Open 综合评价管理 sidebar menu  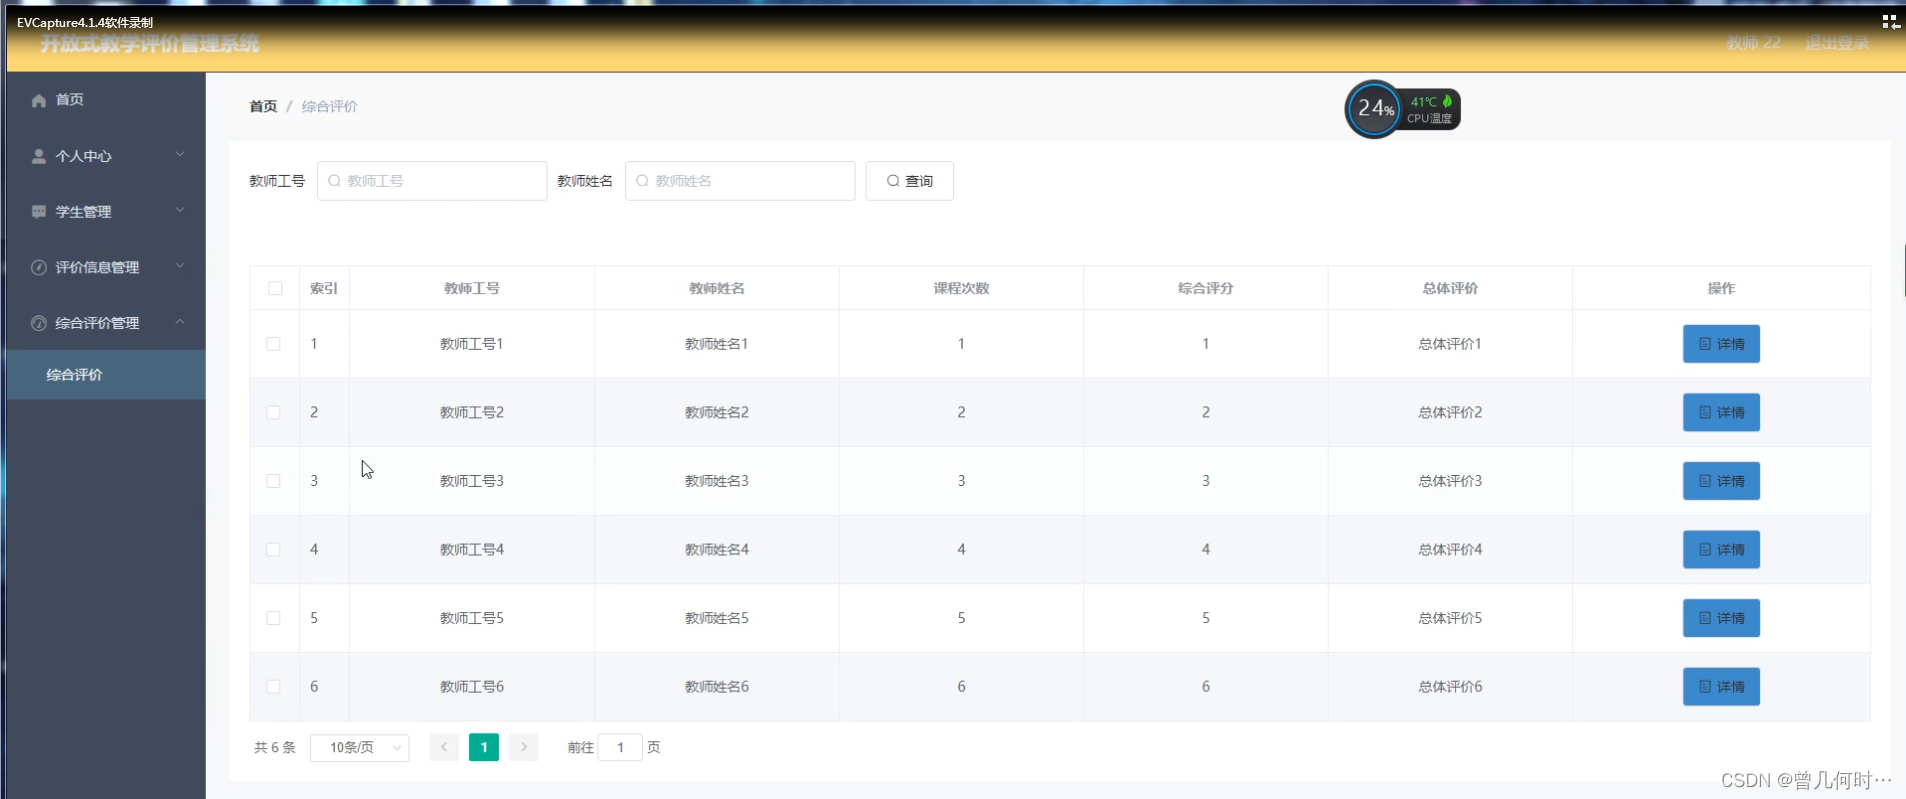[x=106, y=323]
